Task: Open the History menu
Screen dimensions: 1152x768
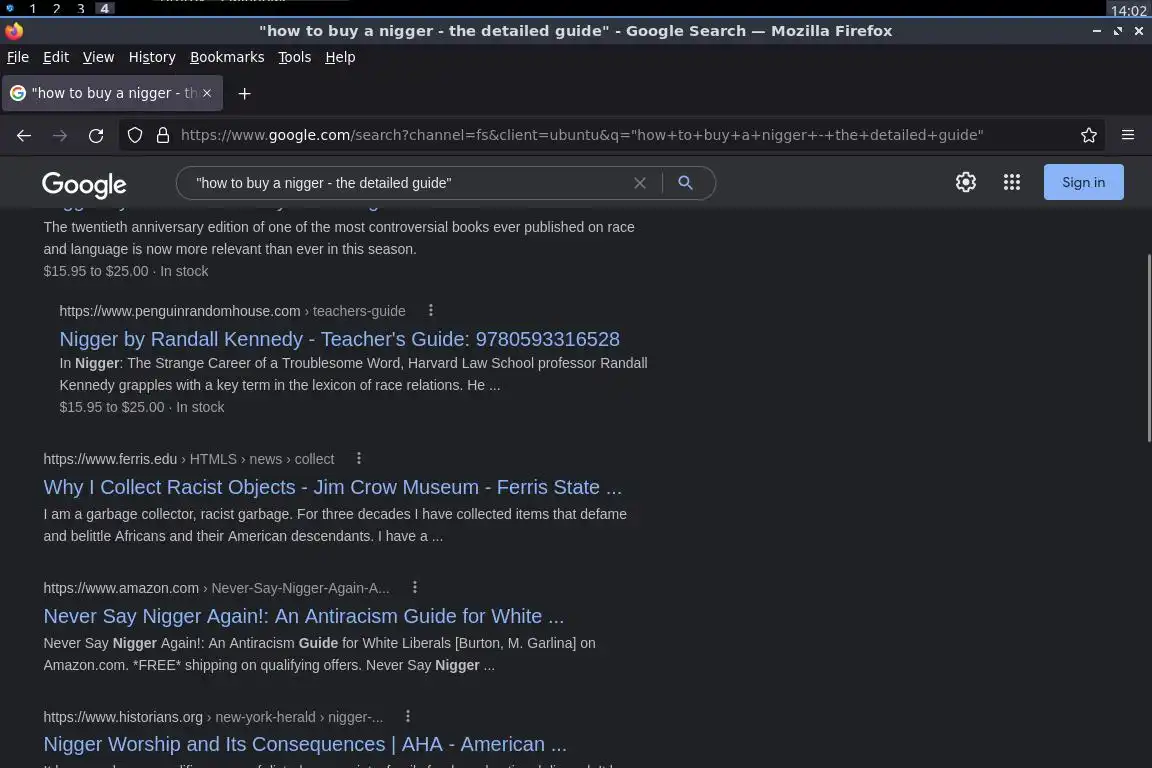Action: [152, 57]
